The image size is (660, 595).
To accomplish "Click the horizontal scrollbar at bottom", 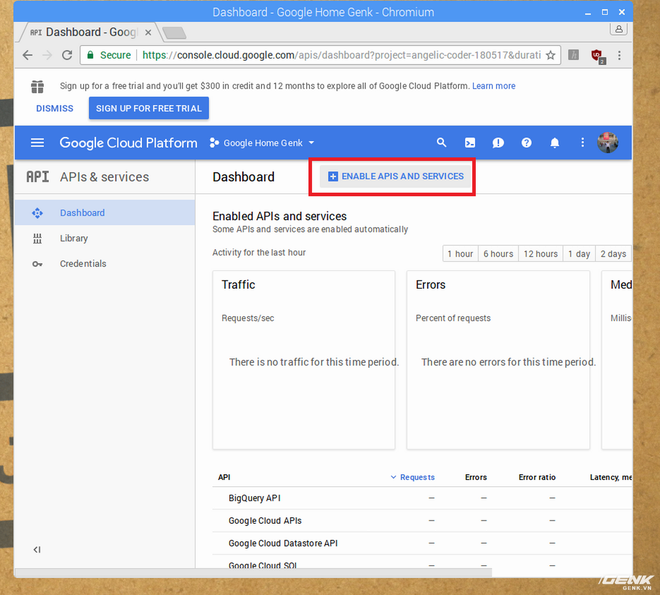I will pos(253,573).
